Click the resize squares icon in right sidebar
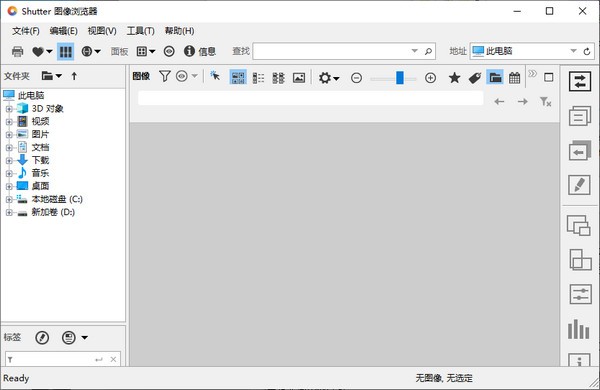The width and height of the screenshot is (600, 390). click(580, 260)
